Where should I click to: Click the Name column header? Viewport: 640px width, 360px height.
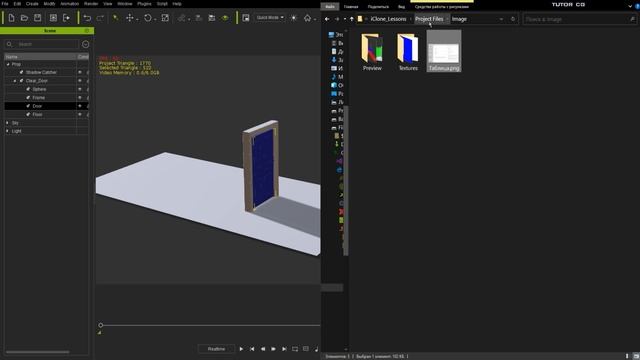pos(40,57)
